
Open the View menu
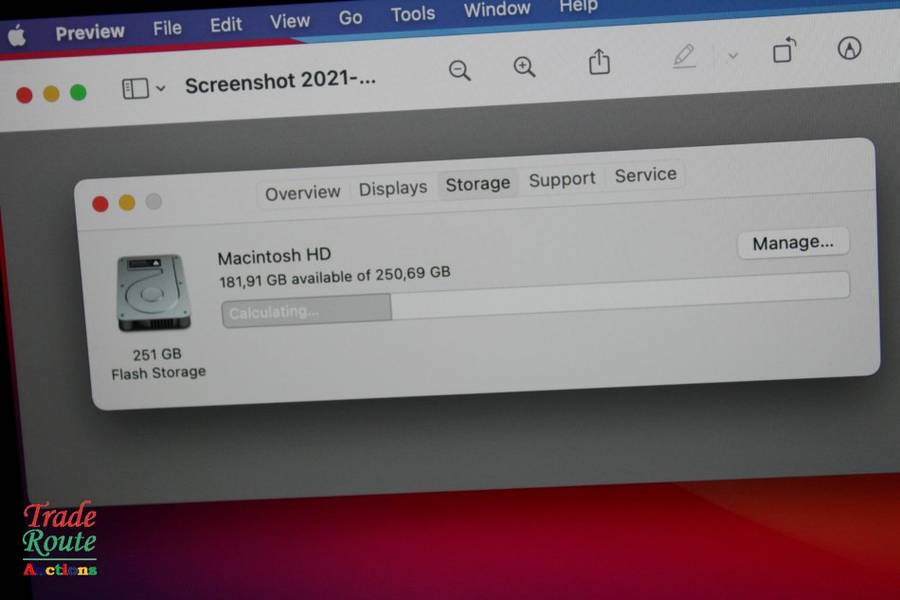click(x=289, y=21)
